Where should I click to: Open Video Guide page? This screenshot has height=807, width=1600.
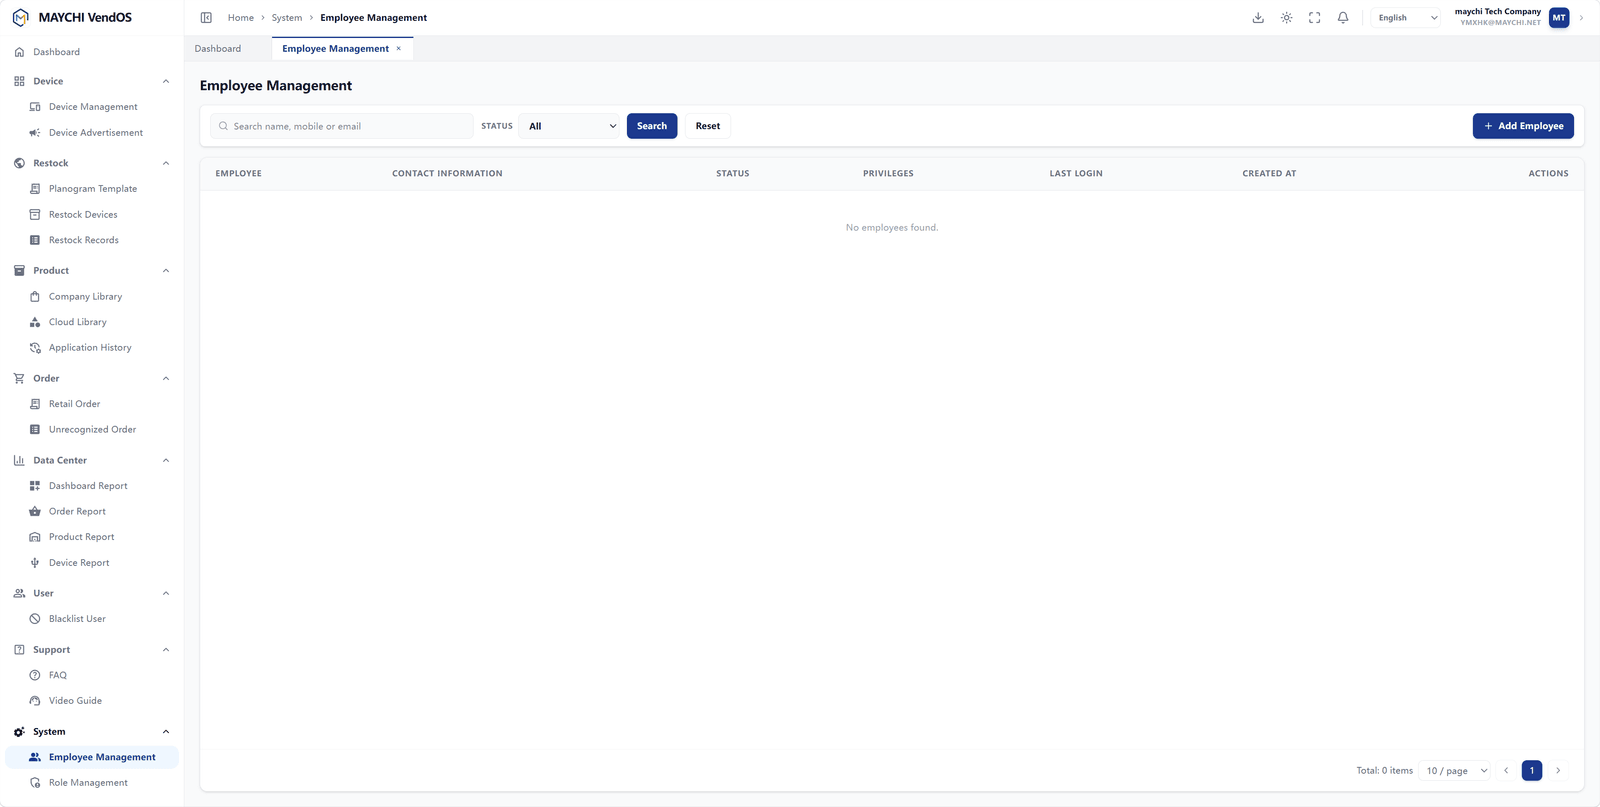pyautogui.click(x=92, y=701)
